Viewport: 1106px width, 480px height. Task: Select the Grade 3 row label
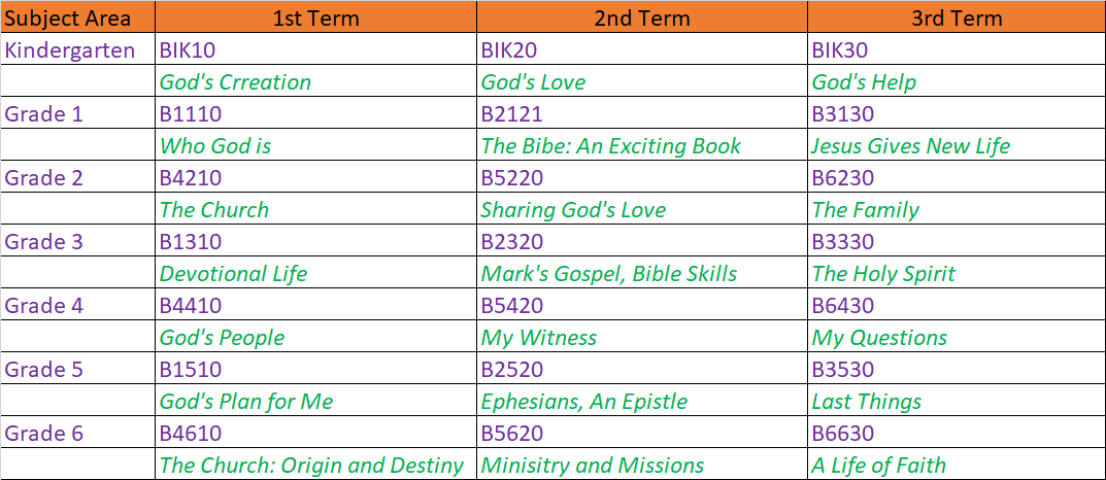tap(43, 242)
